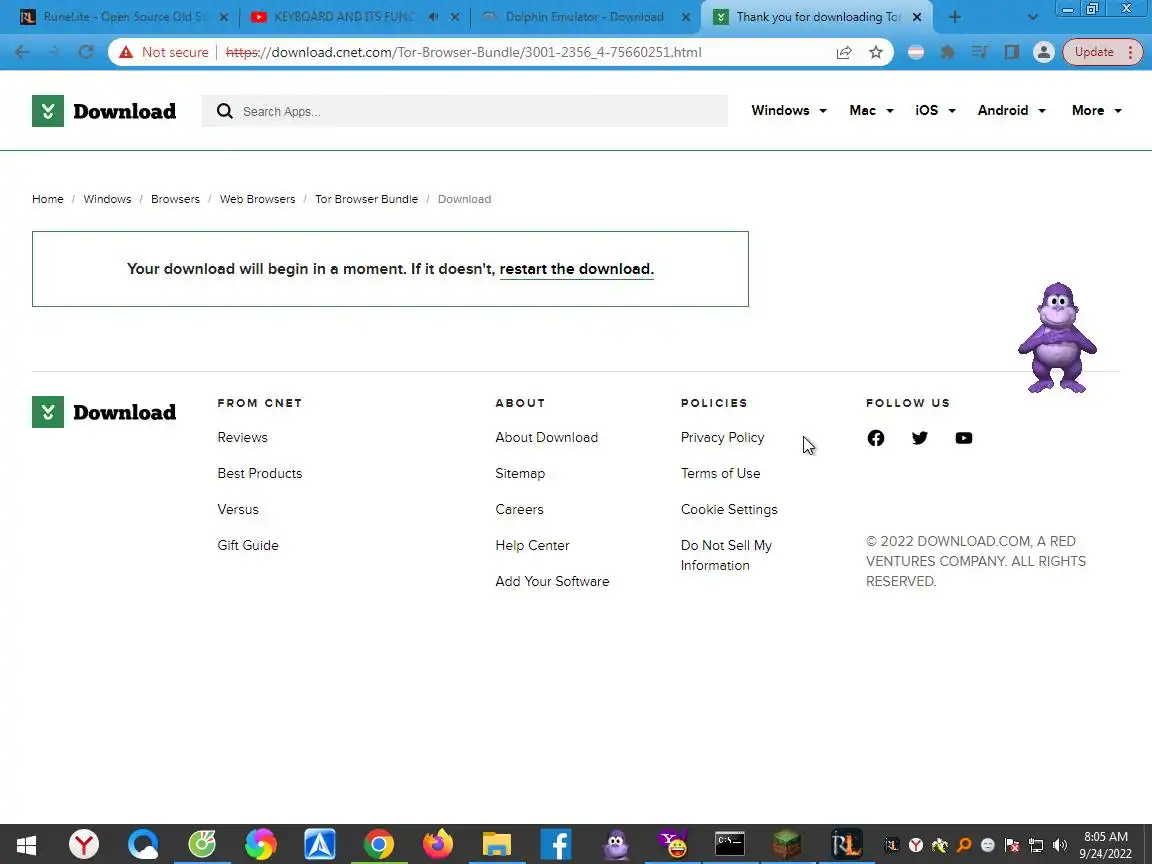Open the Gift Guide footer link
Viewport: 1152px width, 864px height.
click(248, 545)
